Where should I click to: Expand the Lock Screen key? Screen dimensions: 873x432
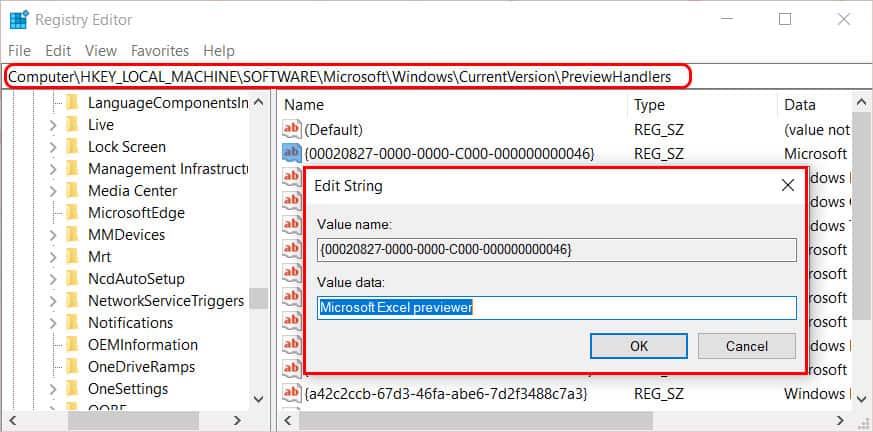[53, 148]
